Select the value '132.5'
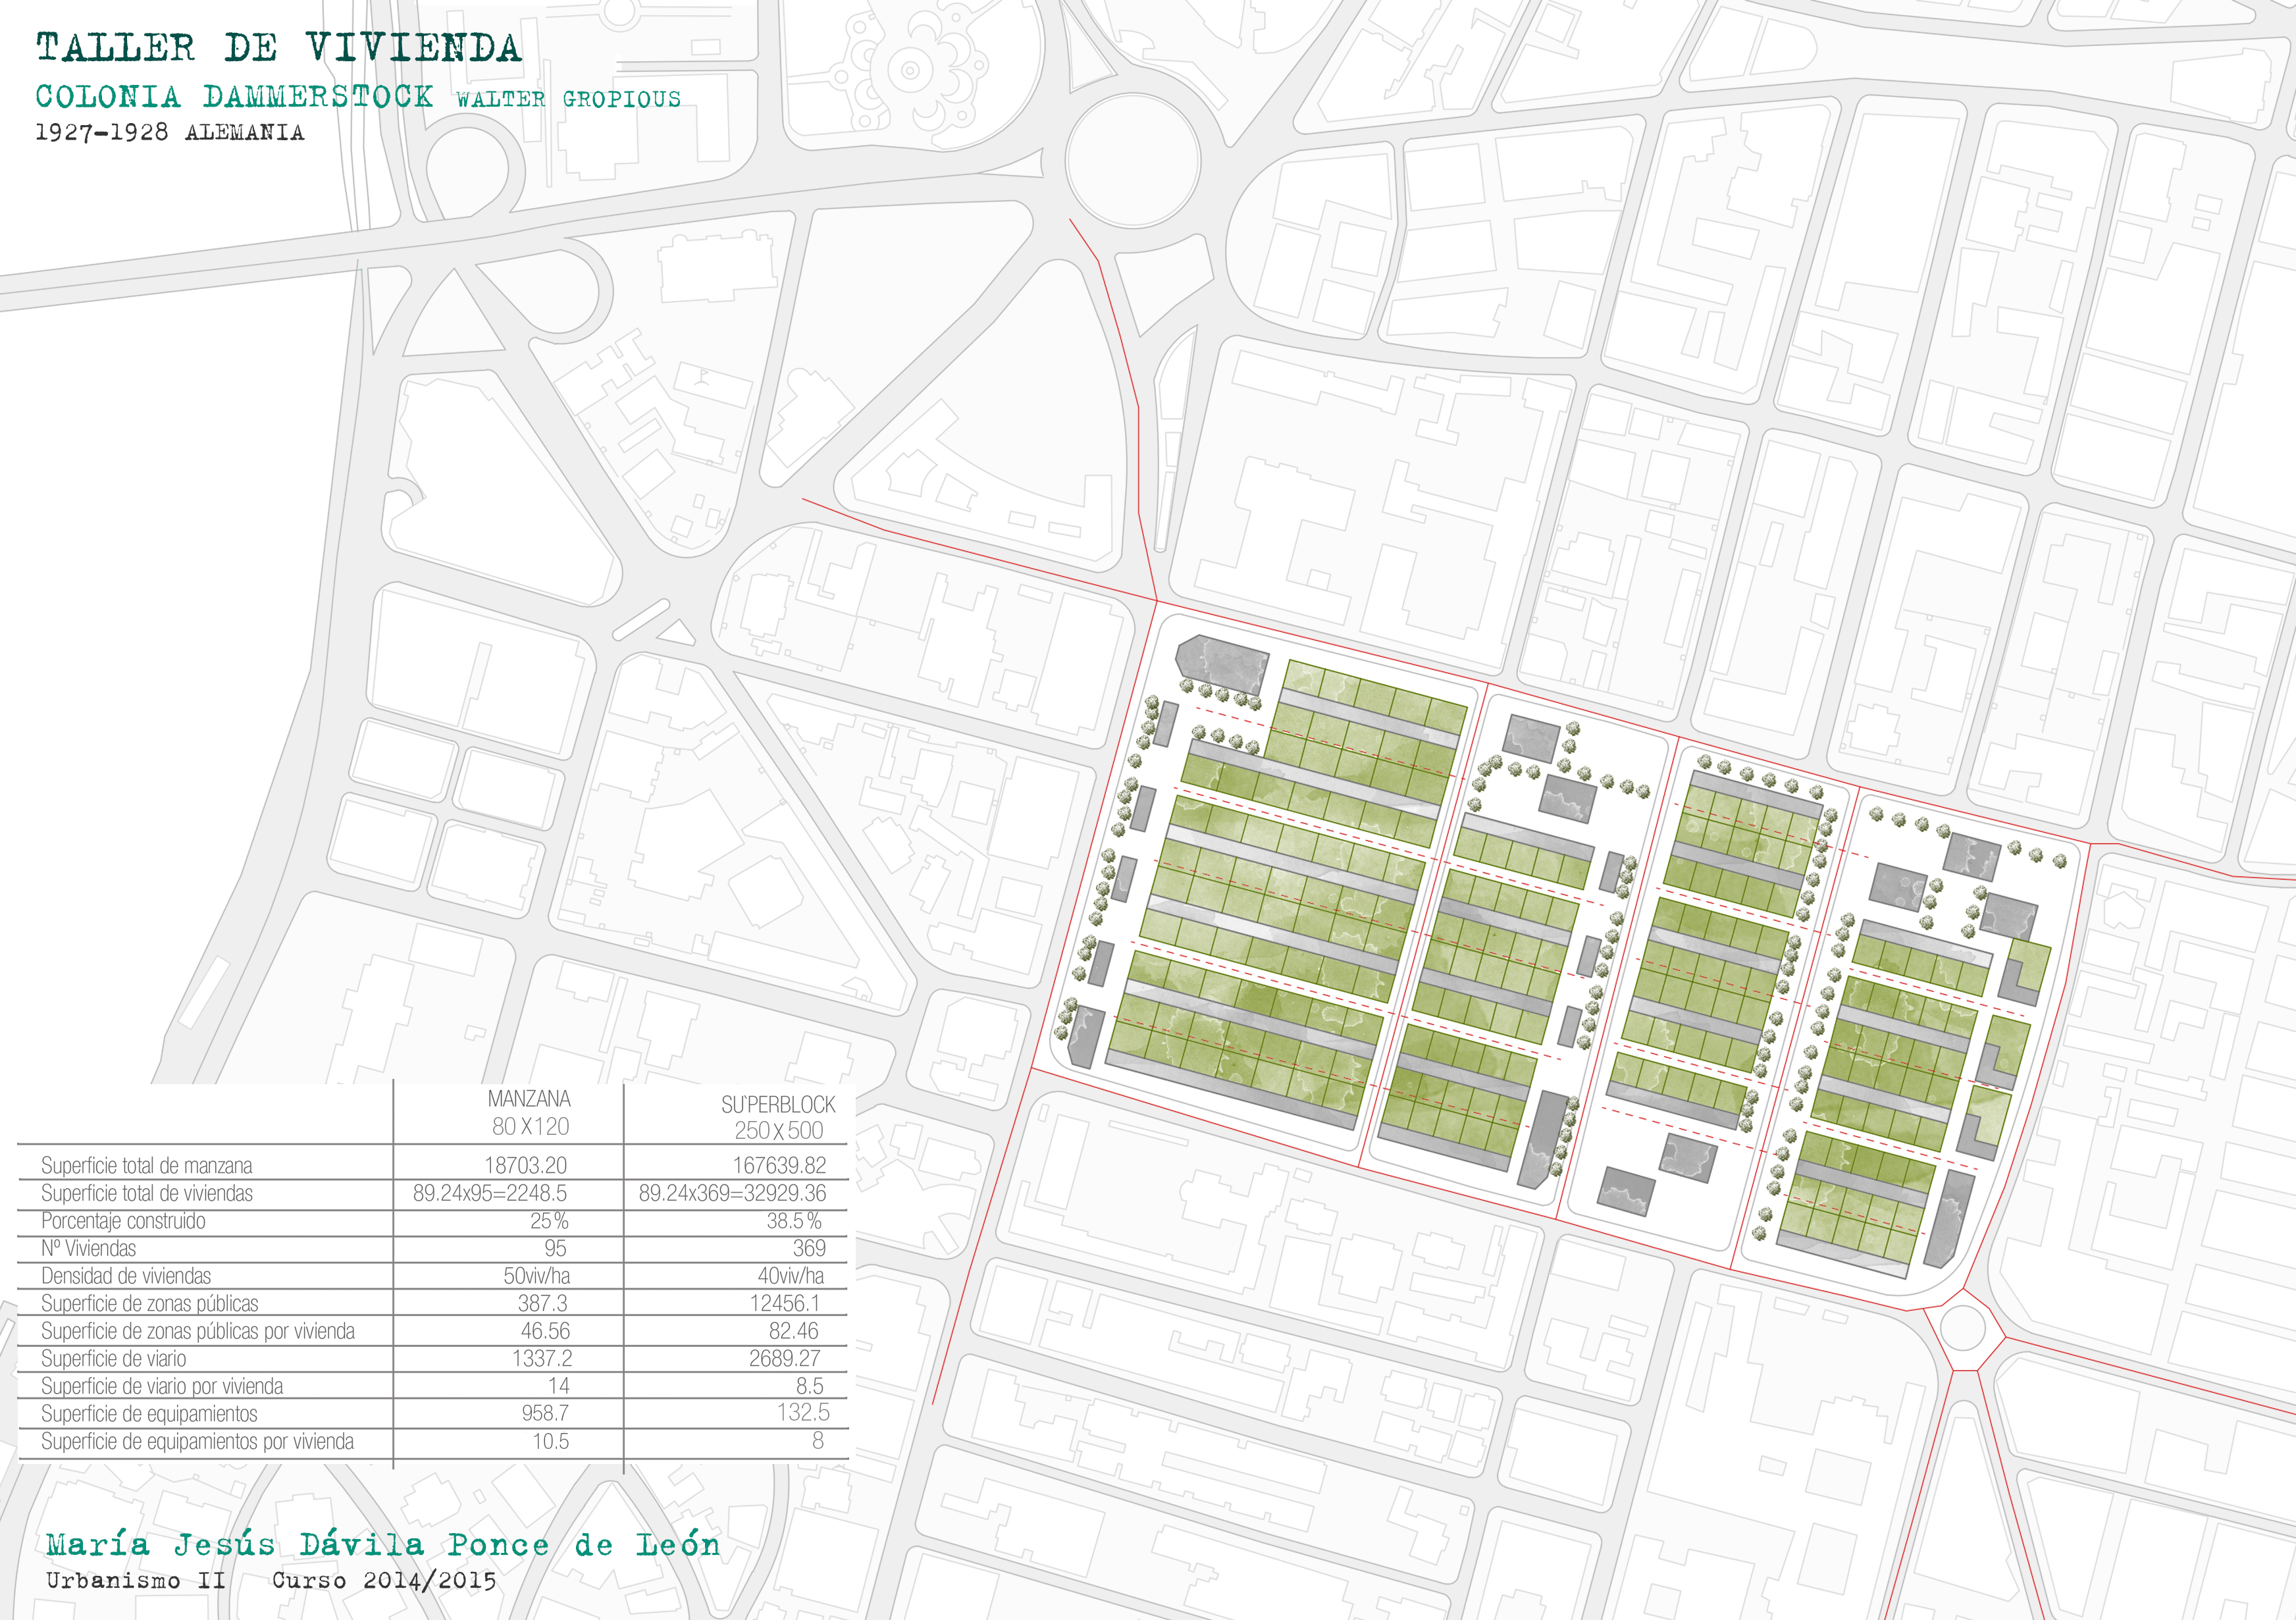This screenshot has height=1620, width=2296. (803, 1412)
